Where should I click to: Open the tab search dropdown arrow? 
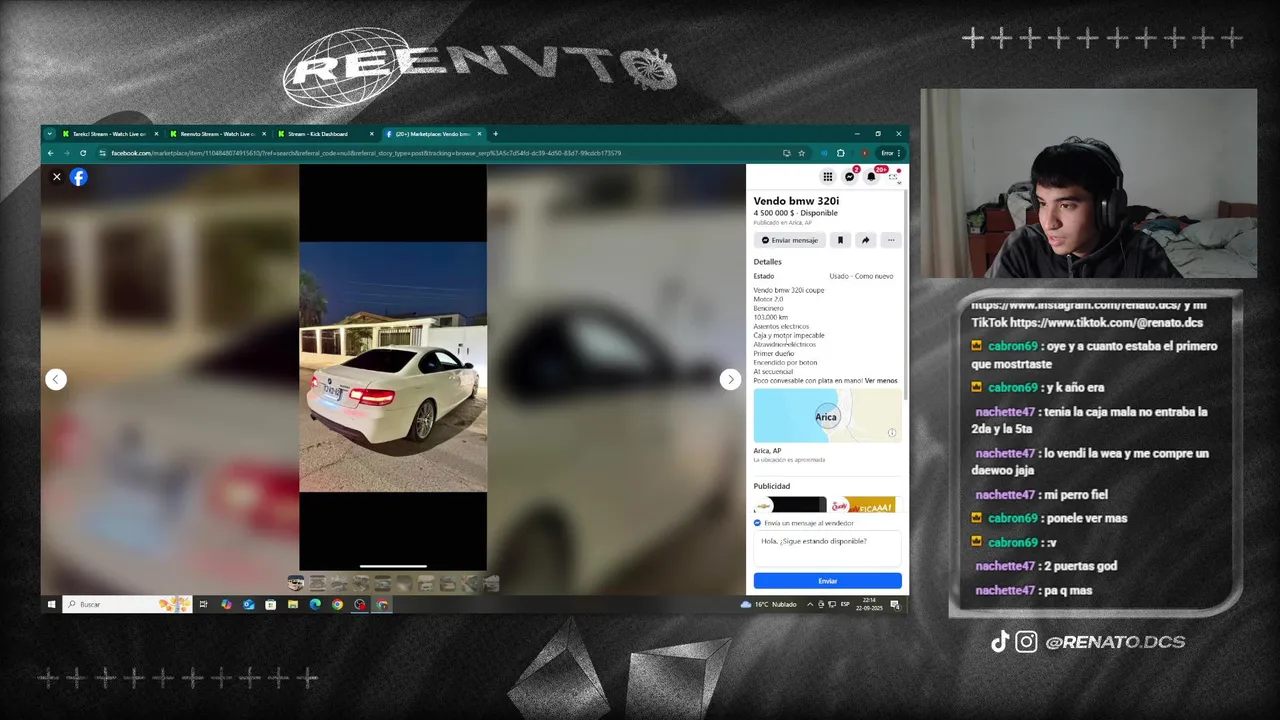pos(49,134)
